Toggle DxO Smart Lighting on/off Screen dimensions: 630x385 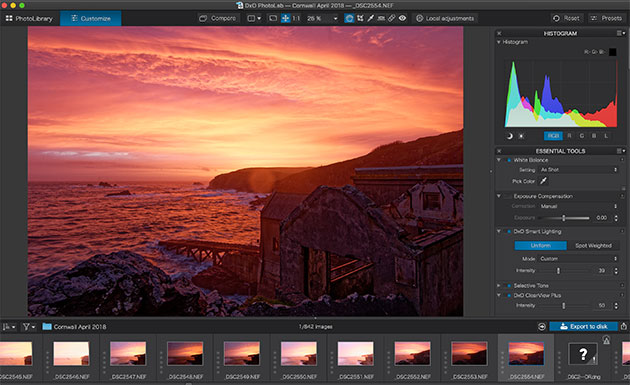[509, 231]
